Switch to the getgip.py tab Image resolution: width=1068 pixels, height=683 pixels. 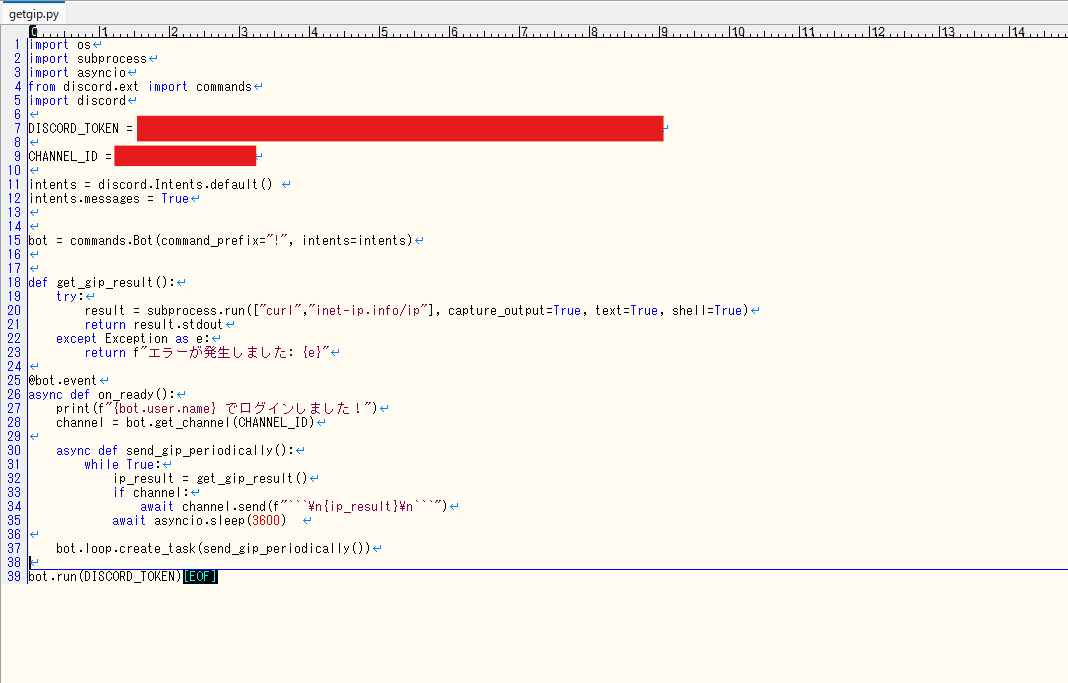click(x=33, y=15)
